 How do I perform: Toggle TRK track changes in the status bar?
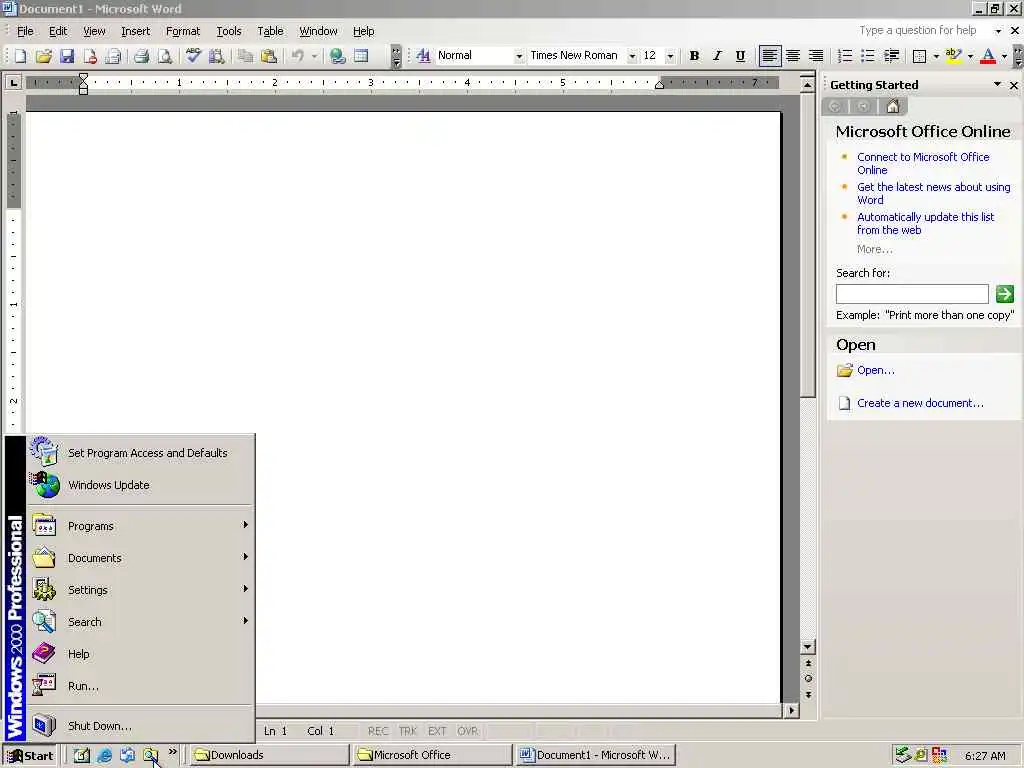(x=408, y=731)
